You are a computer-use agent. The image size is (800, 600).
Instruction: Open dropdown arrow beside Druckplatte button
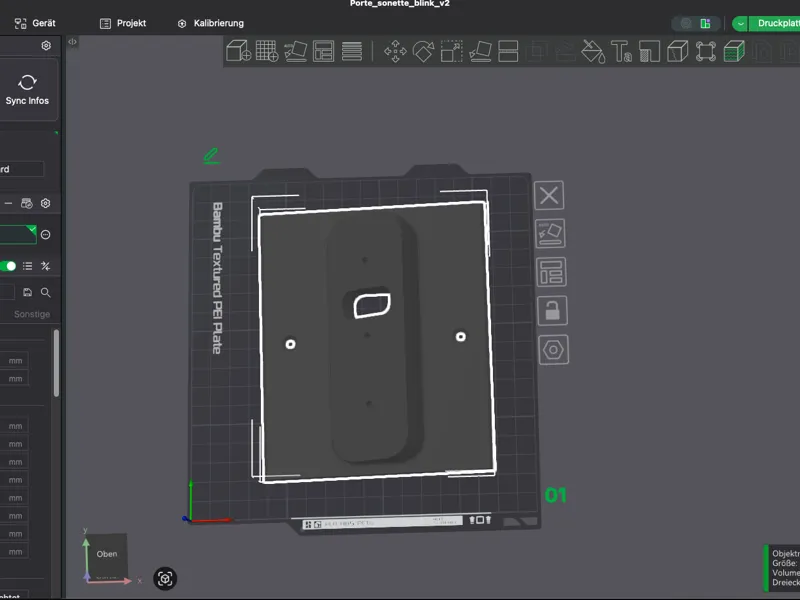point(740,23)
